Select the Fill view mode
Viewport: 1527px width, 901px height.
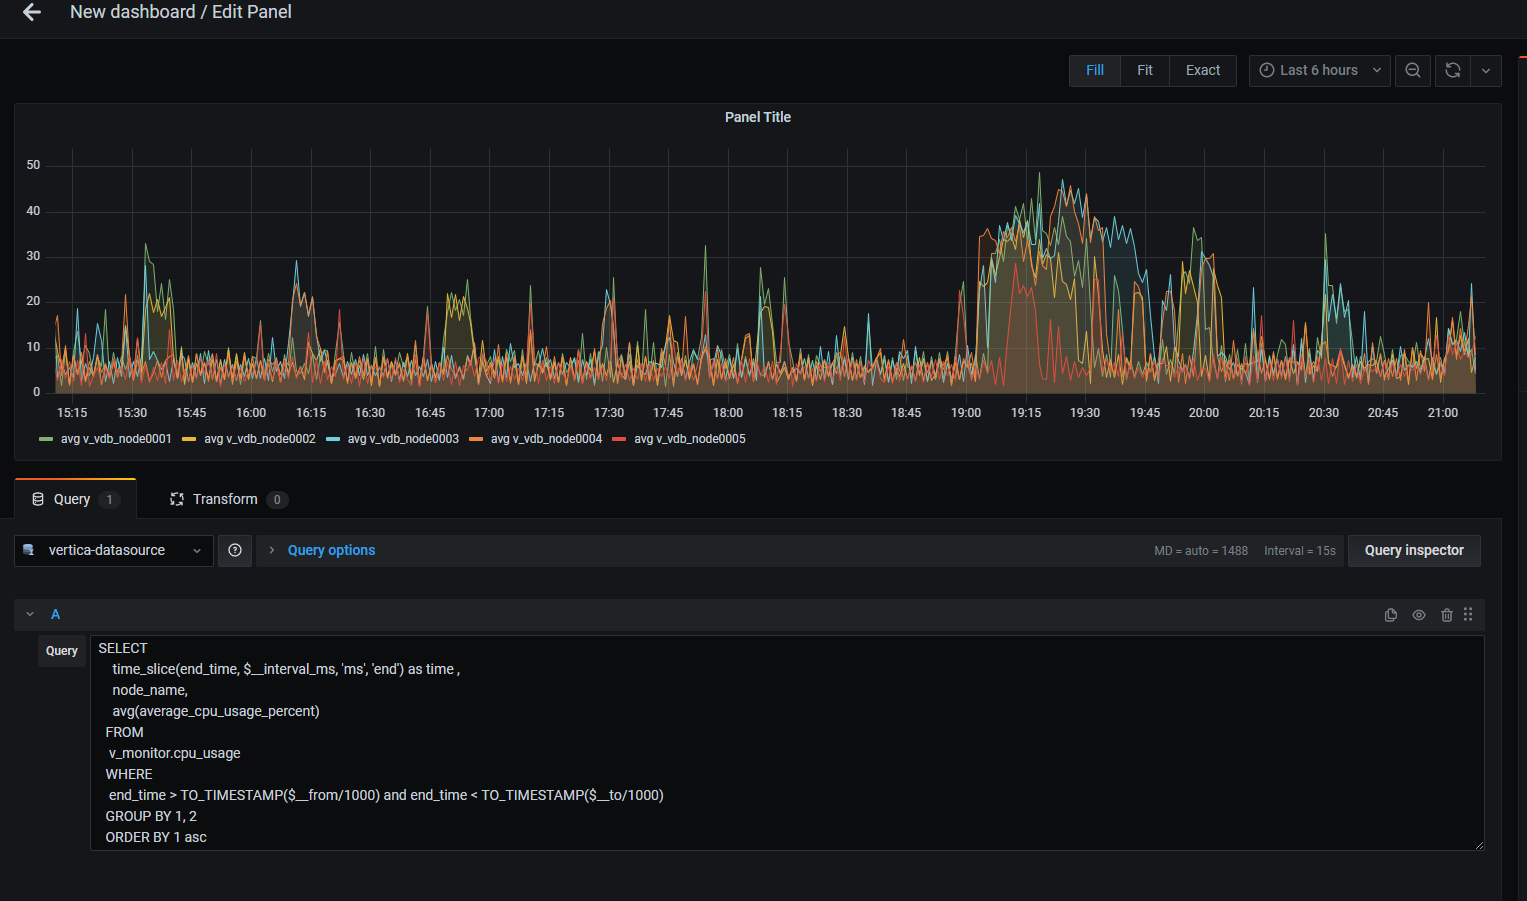(x=1095, y=70)
